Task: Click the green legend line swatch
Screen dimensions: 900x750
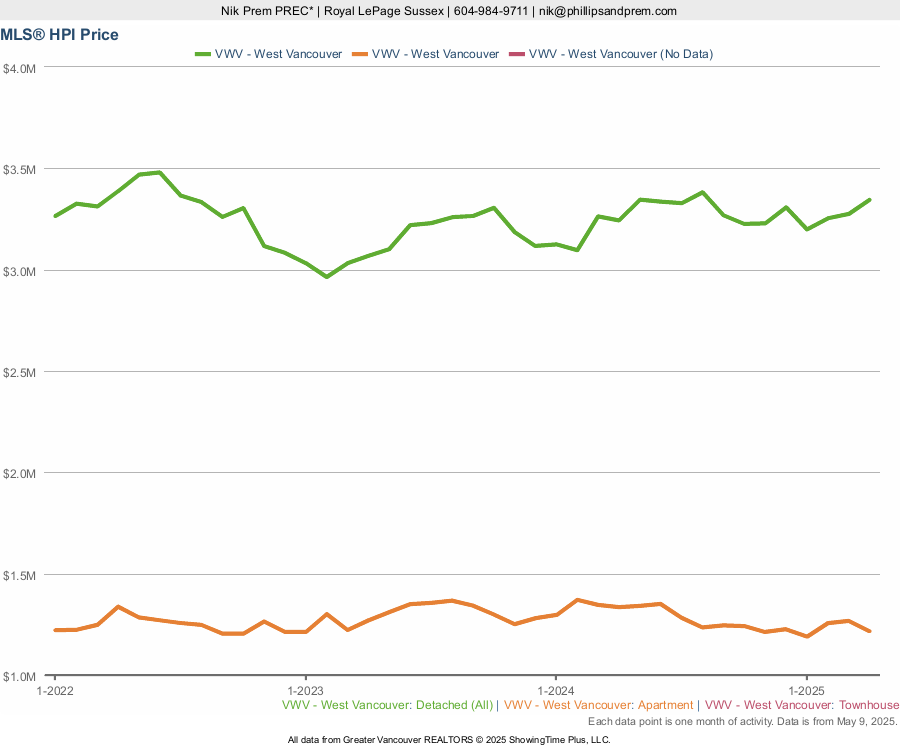Action: click(202, 54)
